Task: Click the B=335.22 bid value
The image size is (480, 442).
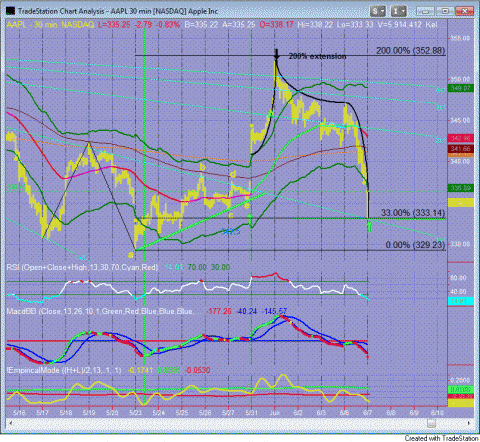Action: click(x=201, y=25)
